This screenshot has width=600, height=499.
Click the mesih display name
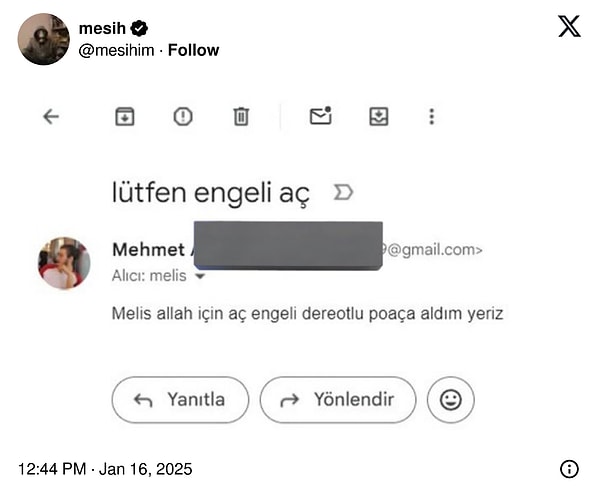click(102, 28)
